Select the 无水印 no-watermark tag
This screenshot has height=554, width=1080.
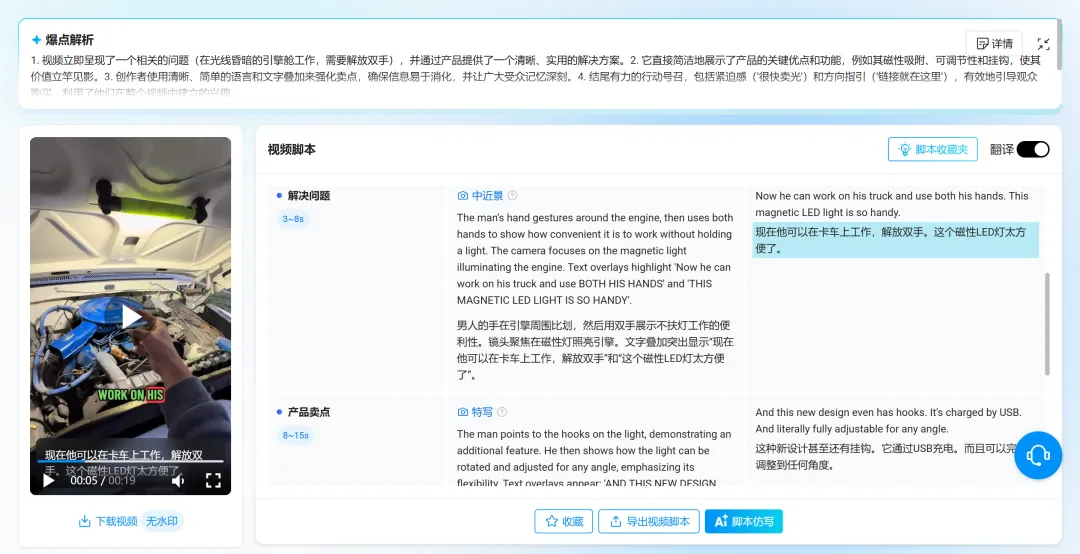point(163,521)
